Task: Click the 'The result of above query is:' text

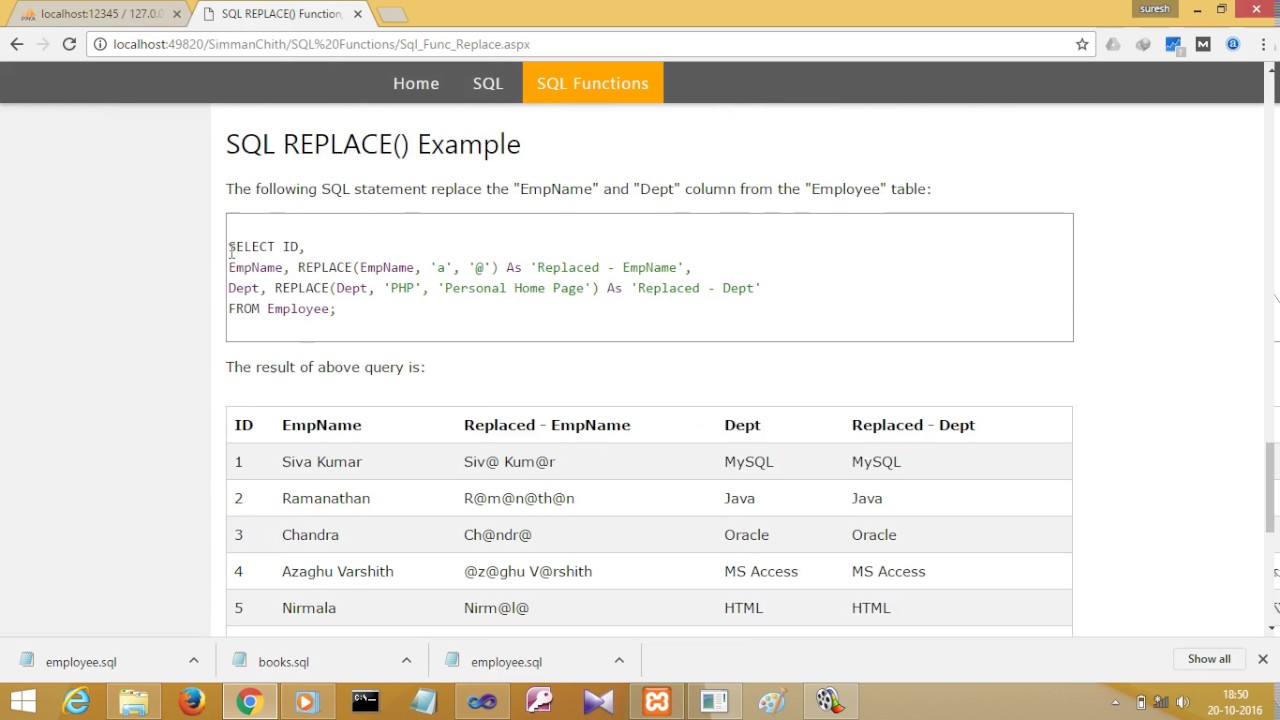Action: coord(325,367)
